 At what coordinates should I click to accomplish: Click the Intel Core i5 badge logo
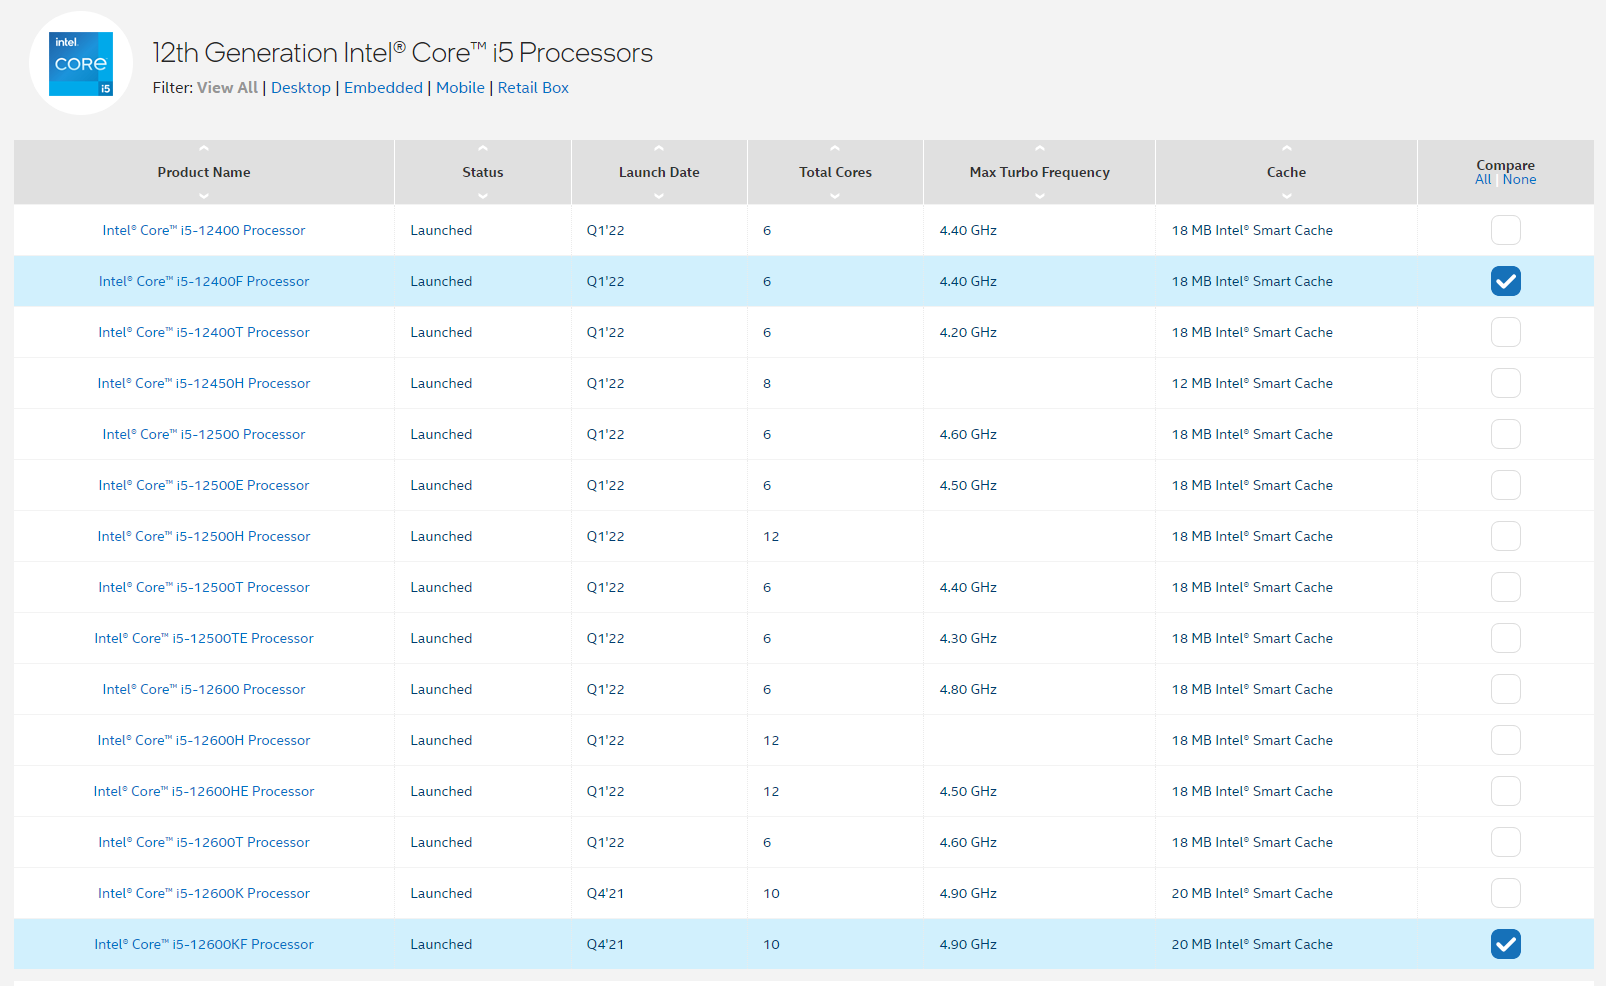point(81,64)
